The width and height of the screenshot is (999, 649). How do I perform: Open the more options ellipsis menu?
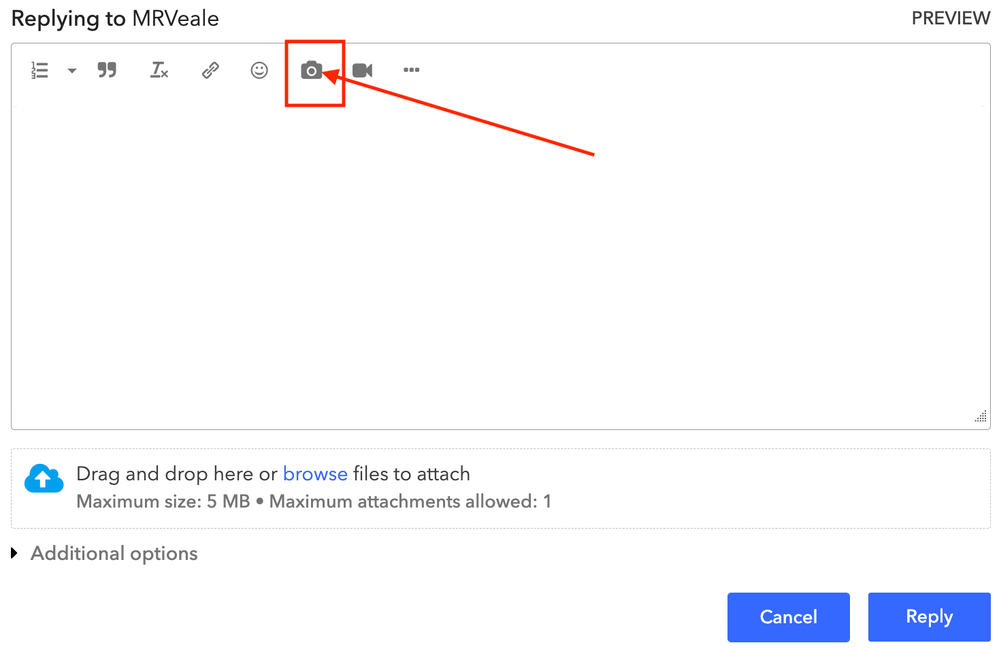pos(411,70)
